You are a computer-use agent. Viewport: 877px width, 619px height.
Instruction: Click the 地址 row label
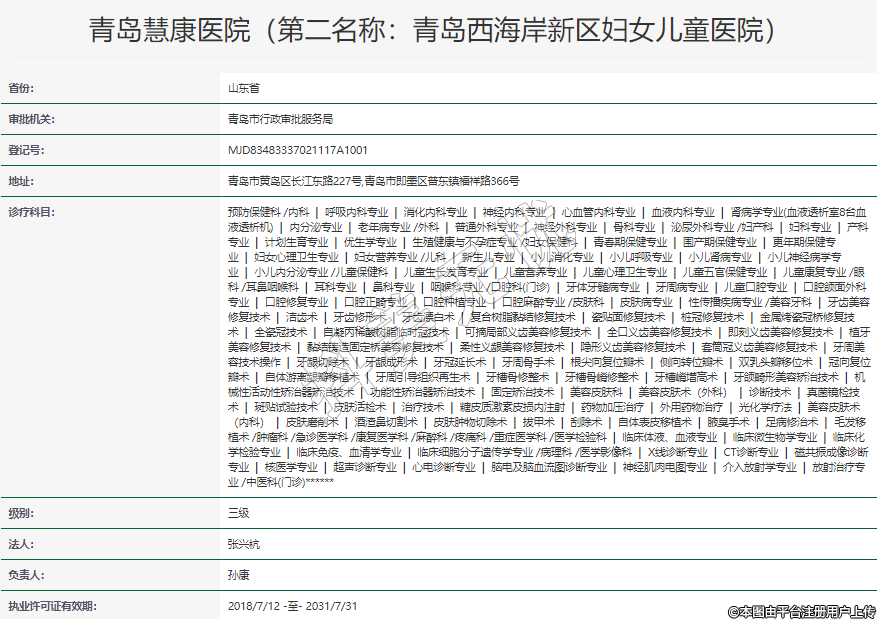[21, 182]
